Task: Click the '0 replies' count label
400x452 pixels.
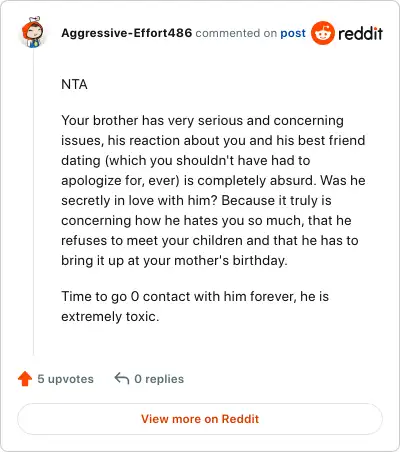Action: point(159,379)
